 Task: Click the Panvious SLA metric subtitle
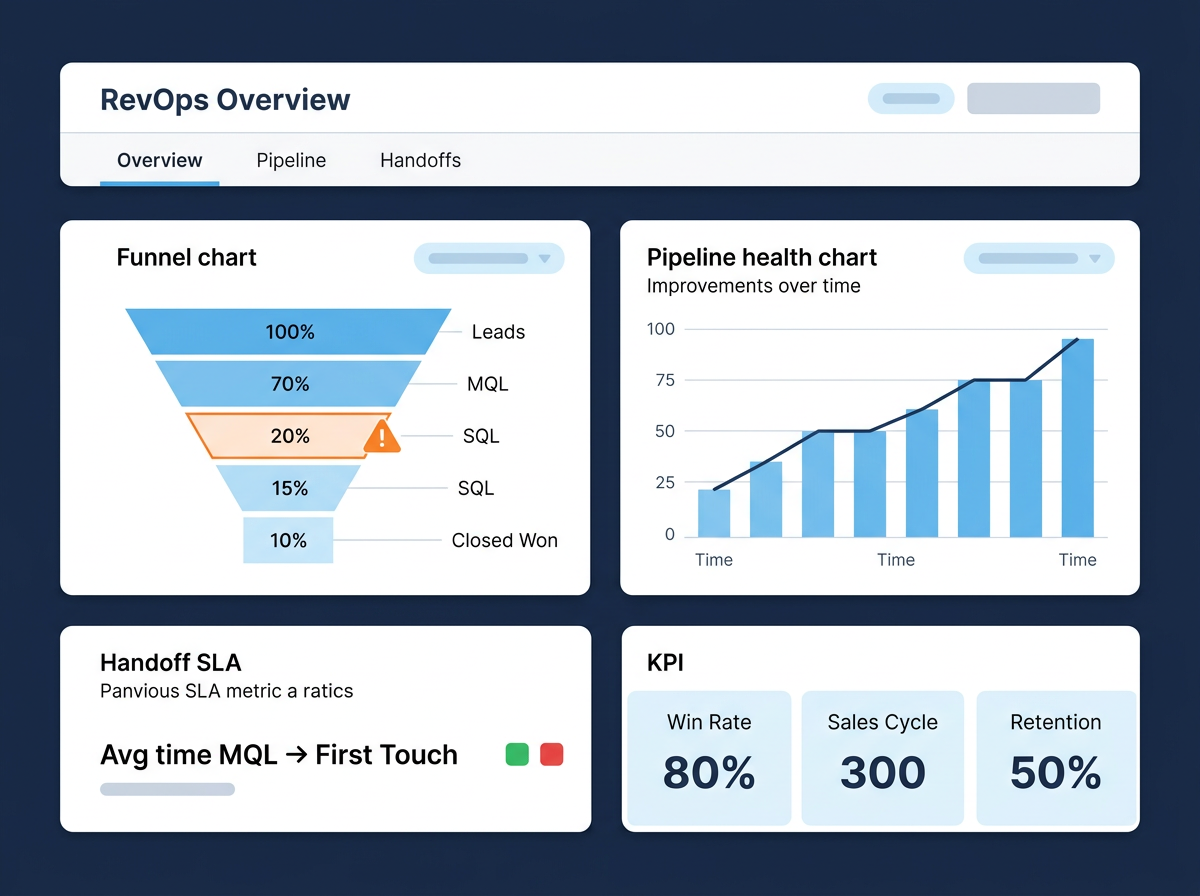point(227,691)
